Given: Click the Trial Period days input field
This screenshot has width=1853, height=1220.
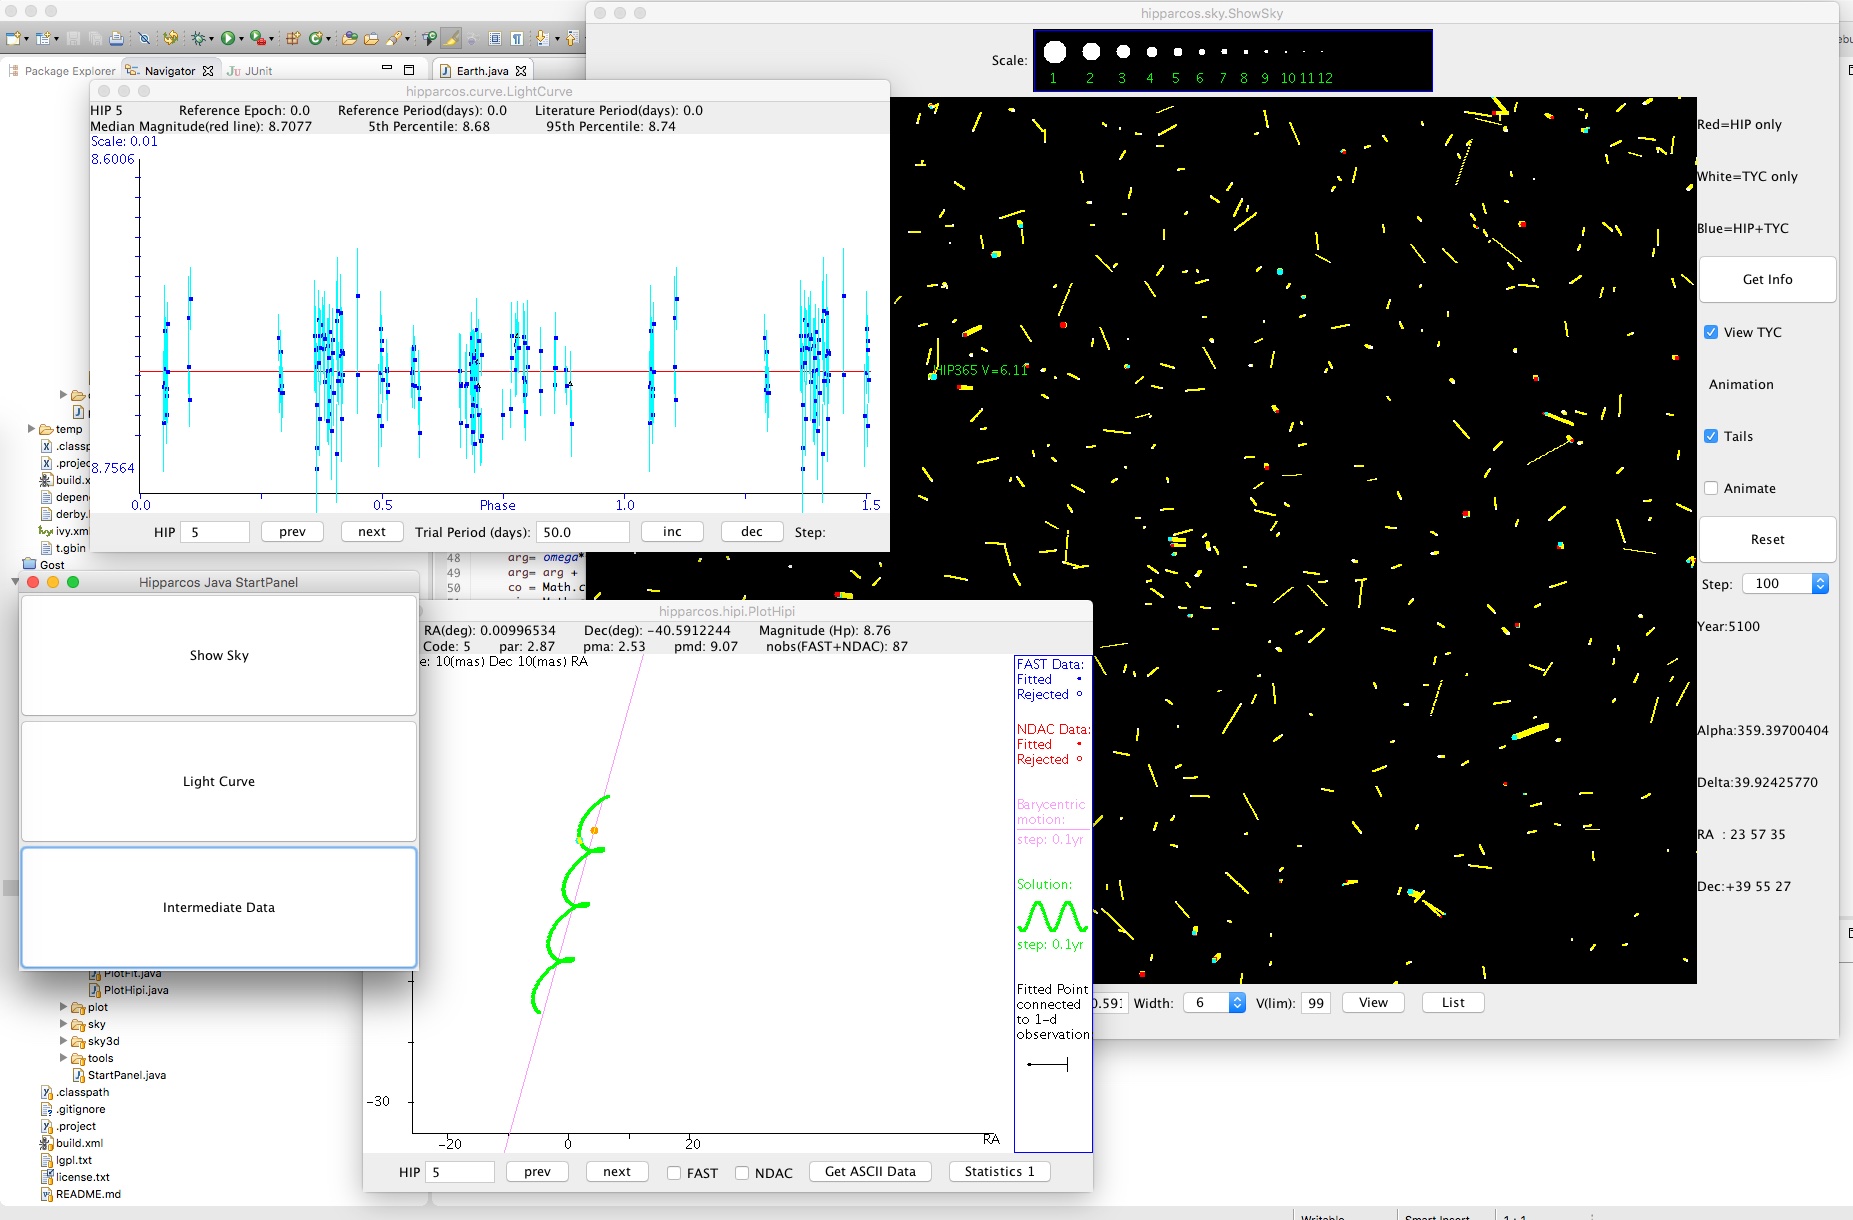Looking at the screenshot, I should [x=583, y=532].
